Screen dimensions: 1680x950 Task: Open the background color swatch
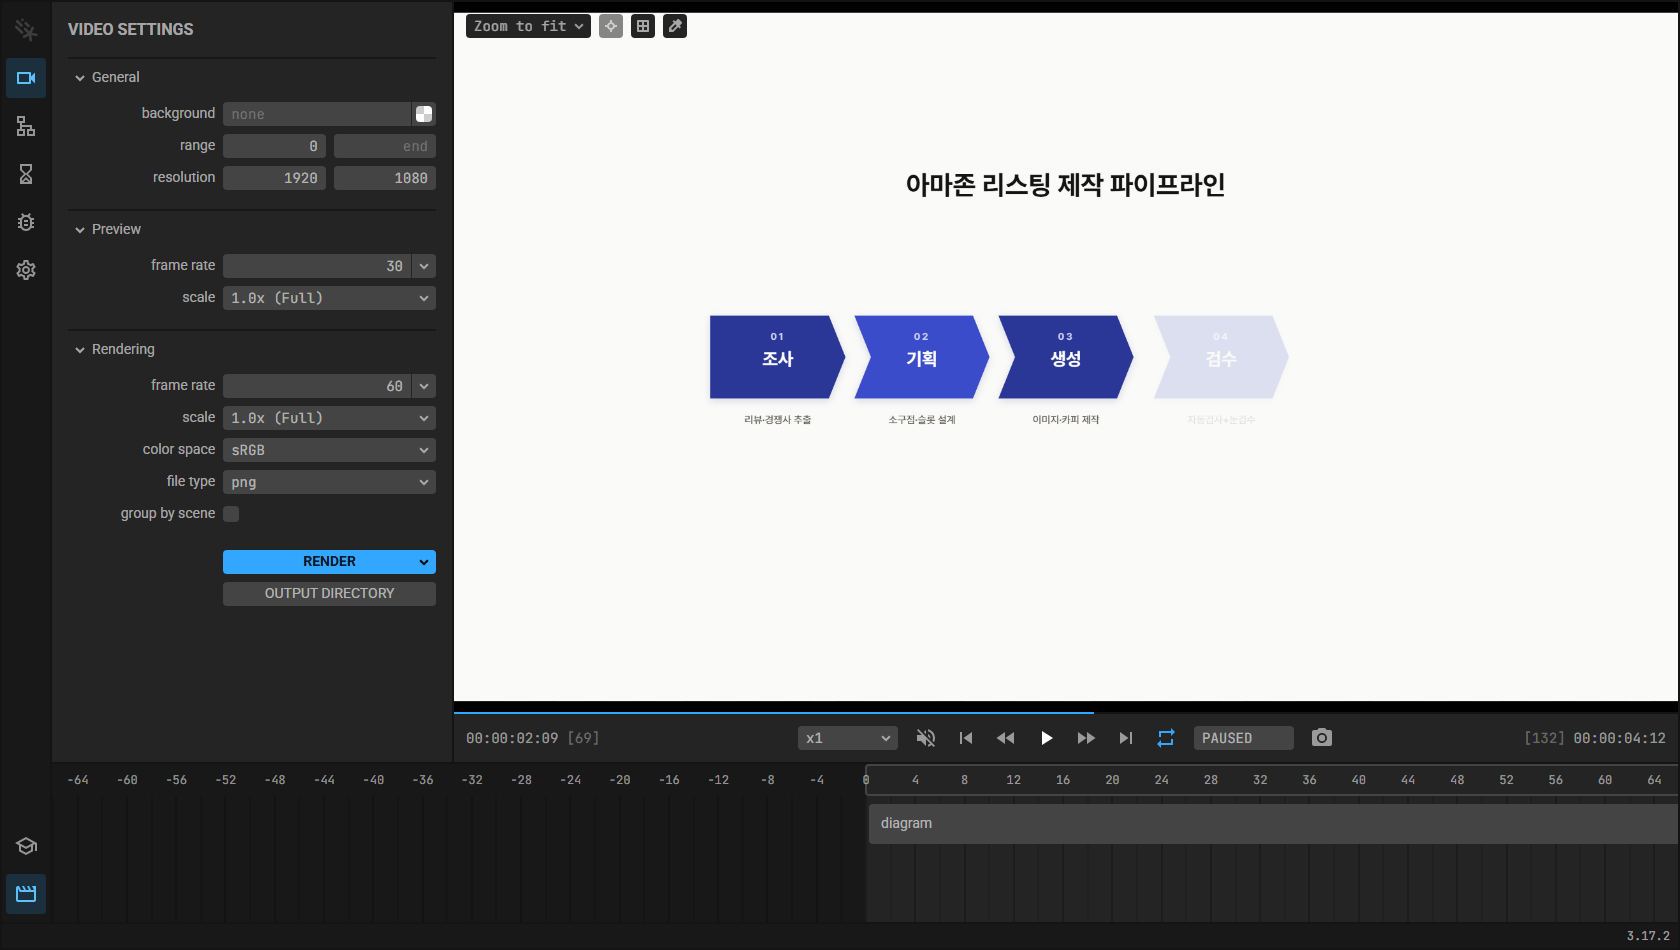tap(424, 114)
